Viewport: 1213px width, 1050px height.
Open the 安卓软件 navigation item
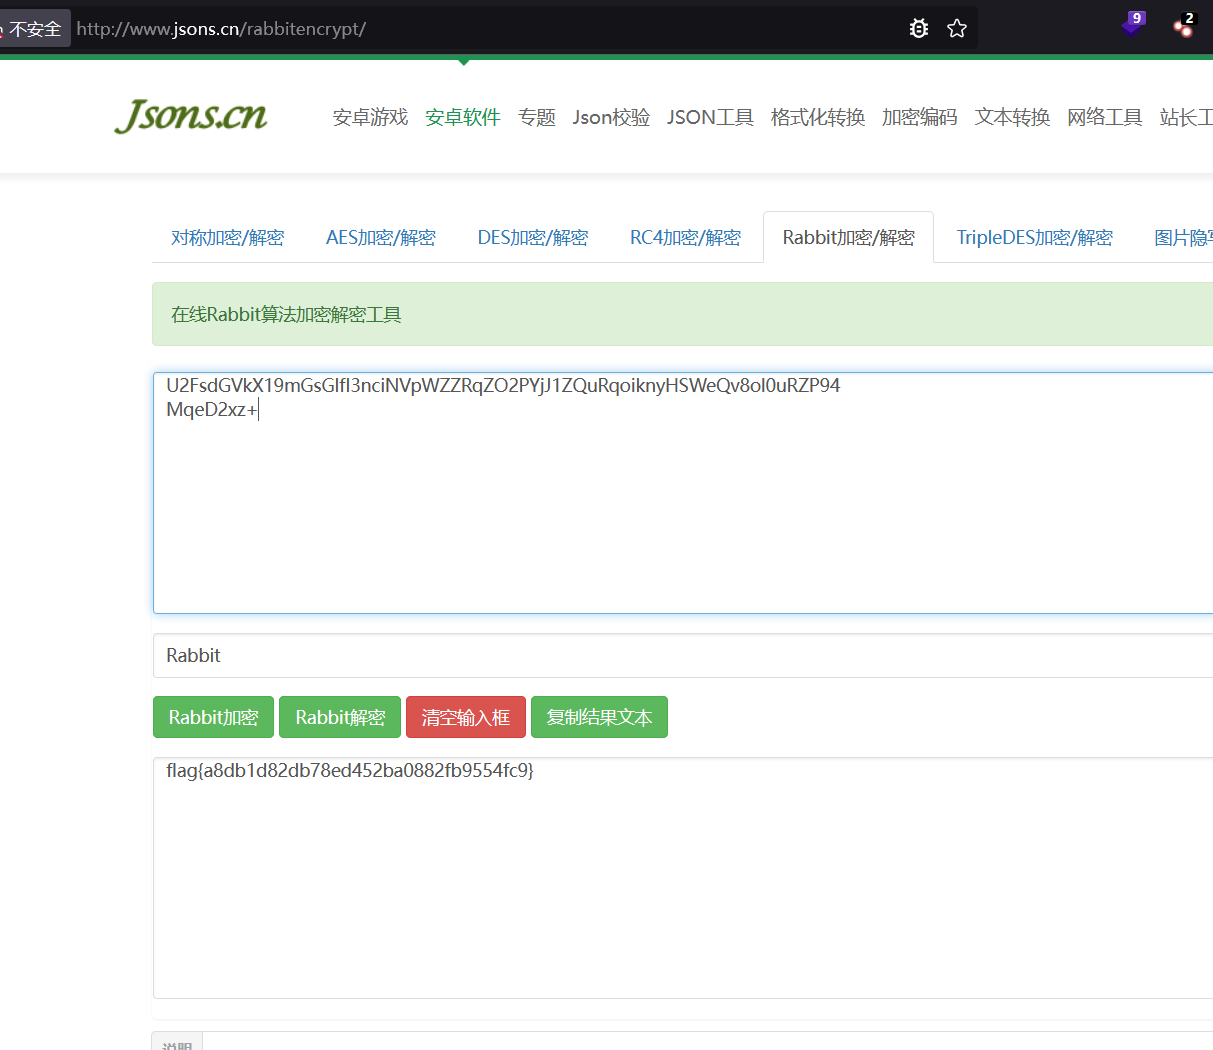(462, 118)
